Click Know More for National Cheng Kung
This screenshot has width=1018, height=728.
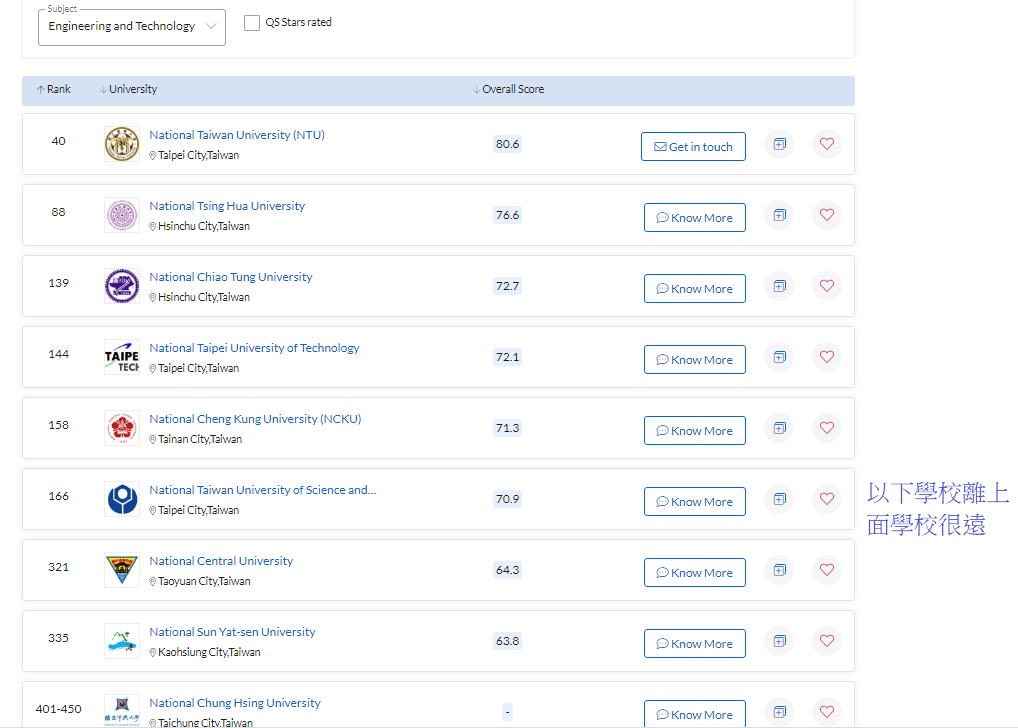[x=695, y=431]
